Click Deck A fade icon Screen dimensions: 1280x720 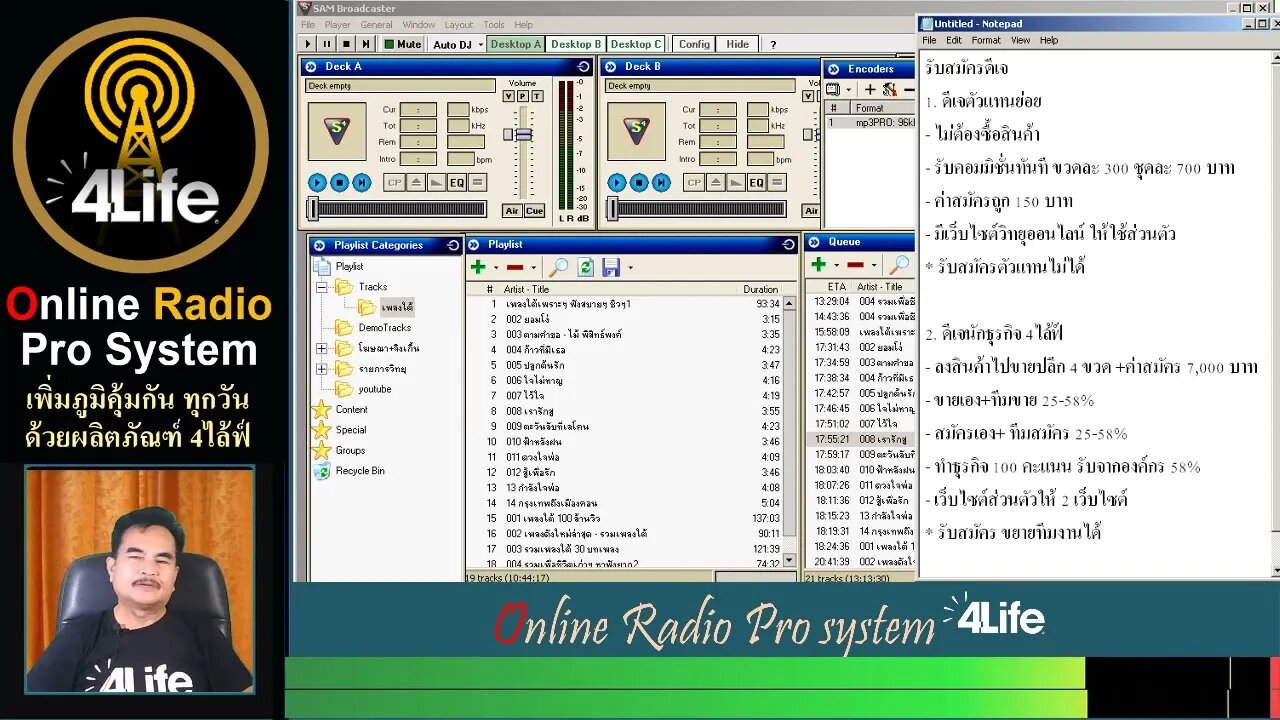tap(436, 182)
